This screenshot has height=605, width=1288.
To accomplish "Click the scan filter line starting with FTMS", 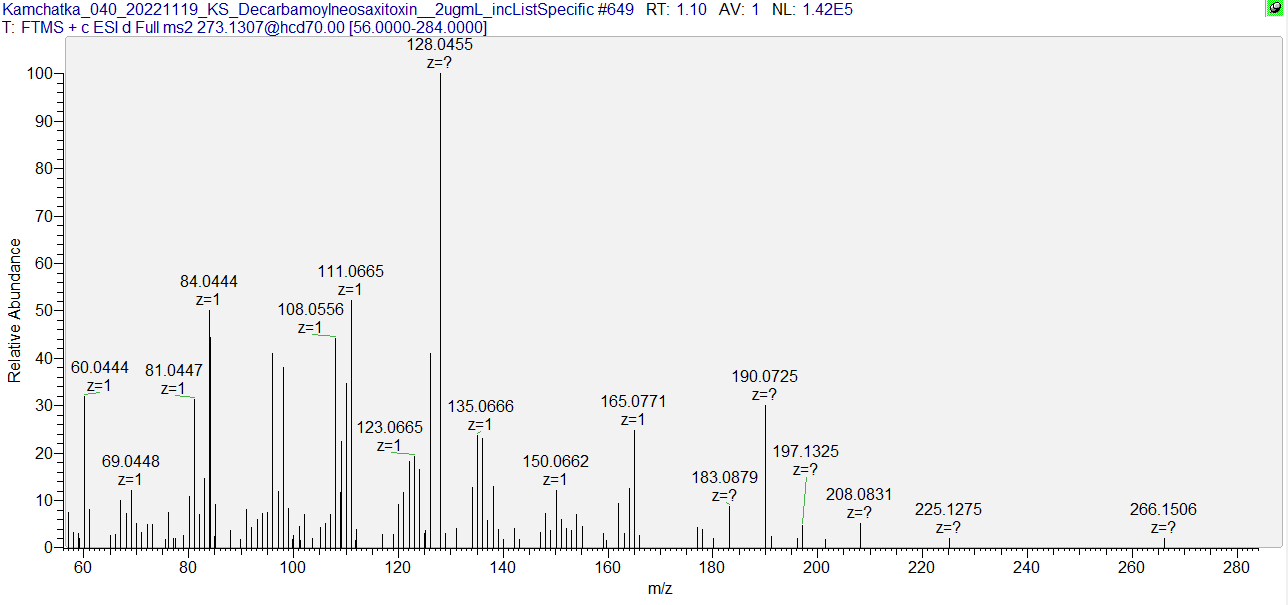I will (245, 27).
